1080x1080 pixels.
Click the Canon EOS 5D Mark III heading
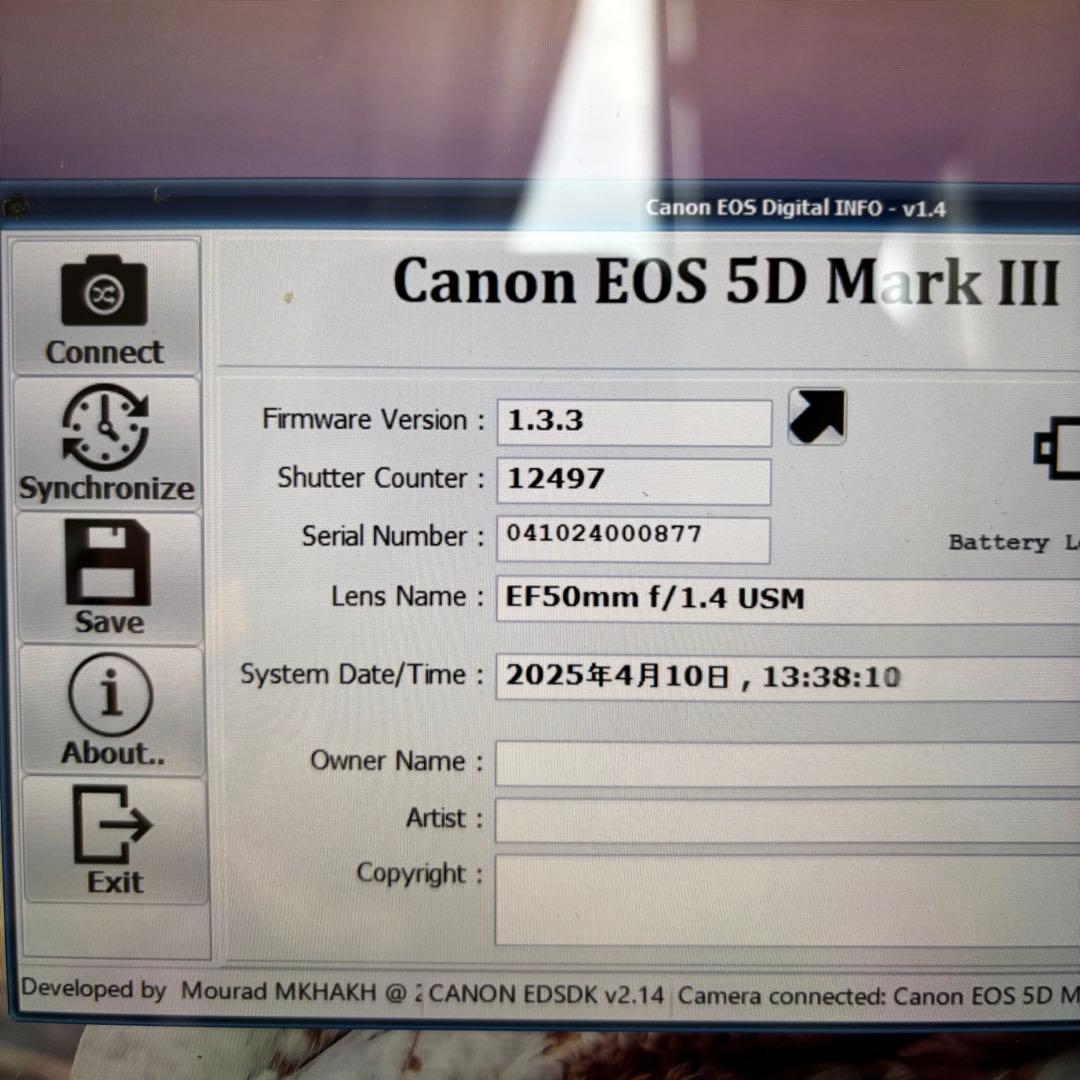pos(727,283)
